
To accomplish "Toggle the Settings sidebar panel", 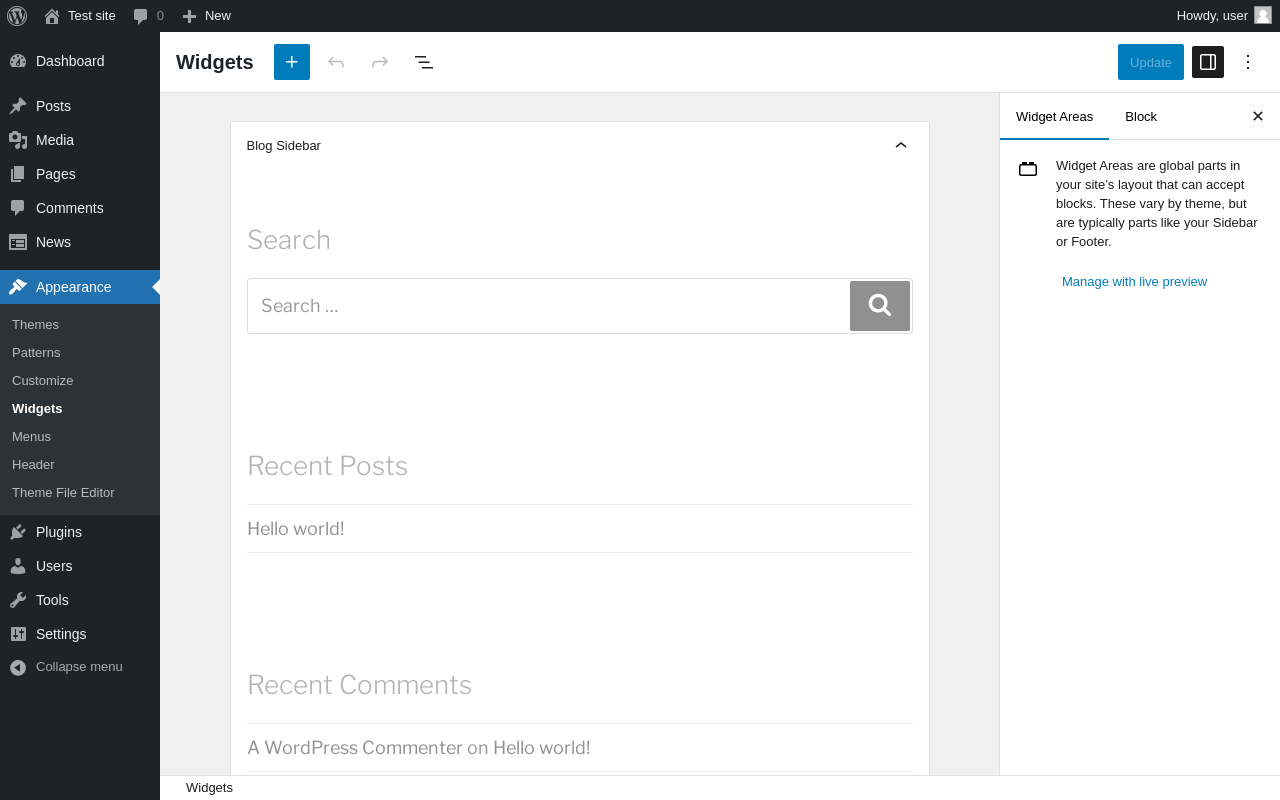I will coord(1208,62).
